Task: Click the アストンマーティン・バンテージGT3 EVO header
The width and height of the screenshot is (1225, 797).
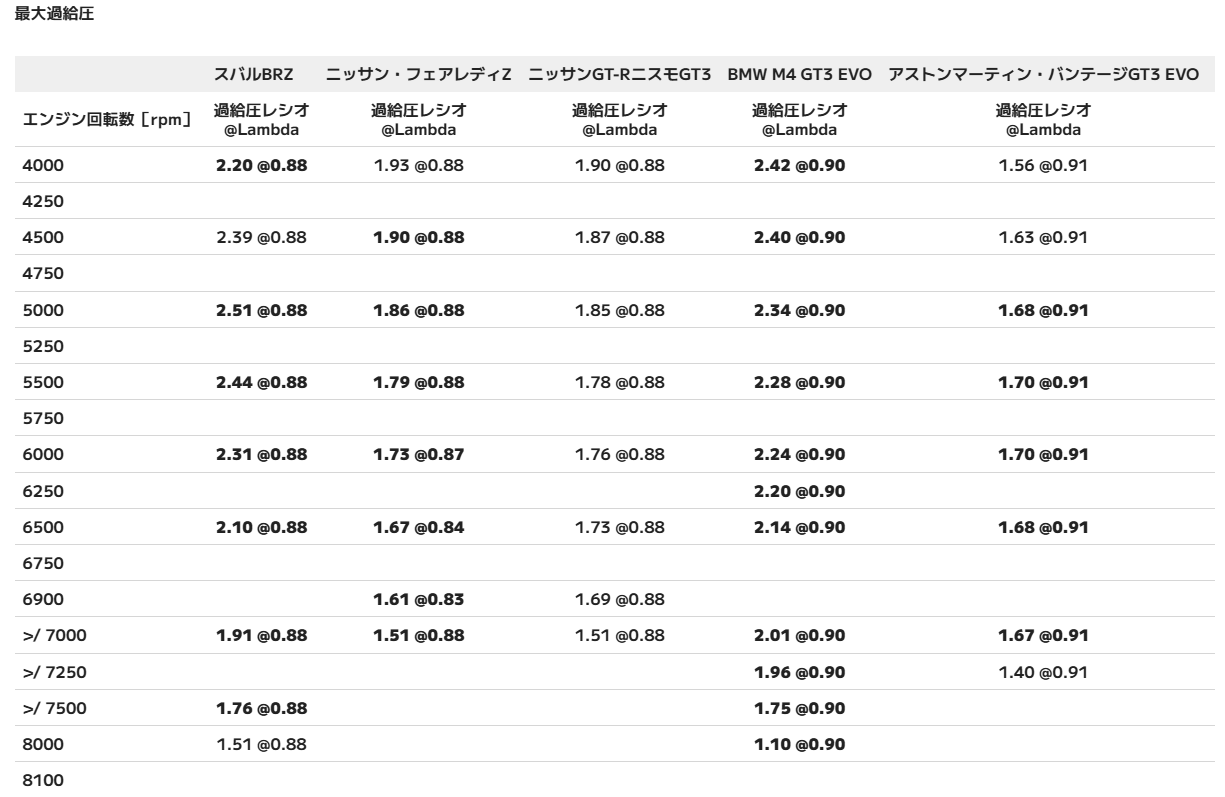Action: (x=1043, y=74)
